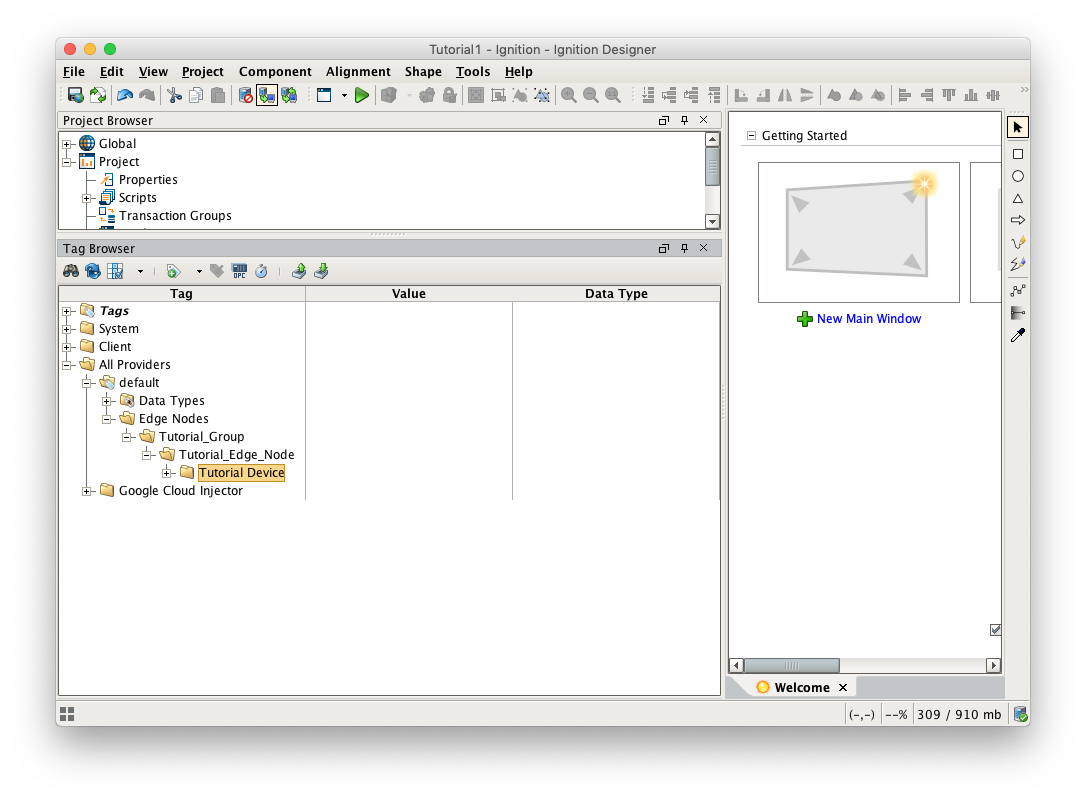Viewport: 1086px width, 800px height.
Task: Open the OPC browser icon
Action: pyautogui.click(x=239, y=271)
